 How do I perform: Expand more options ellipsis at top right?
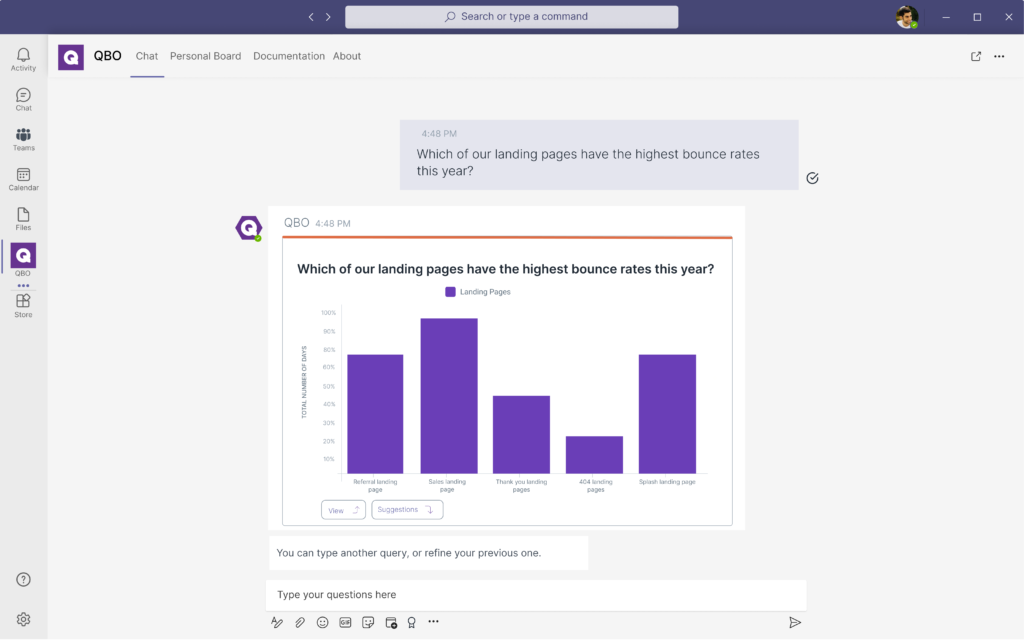pyautogui.click(x=999, y=57)
